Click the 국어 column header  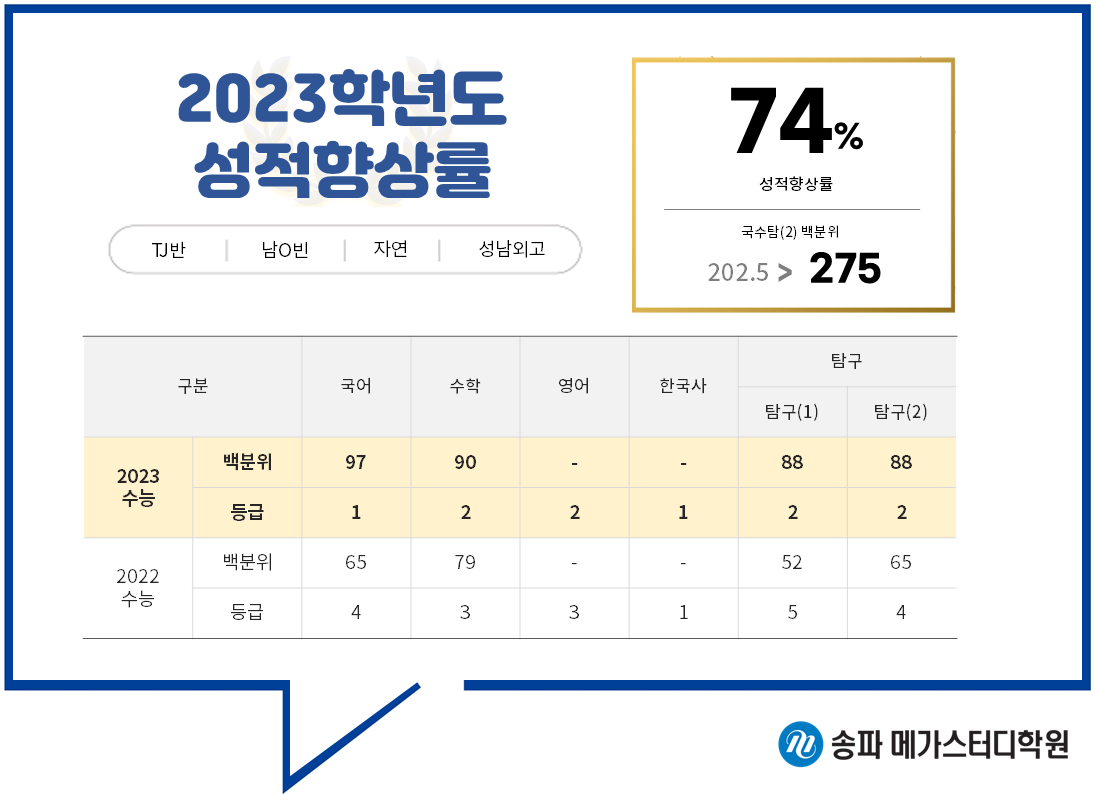pos(356,386)
